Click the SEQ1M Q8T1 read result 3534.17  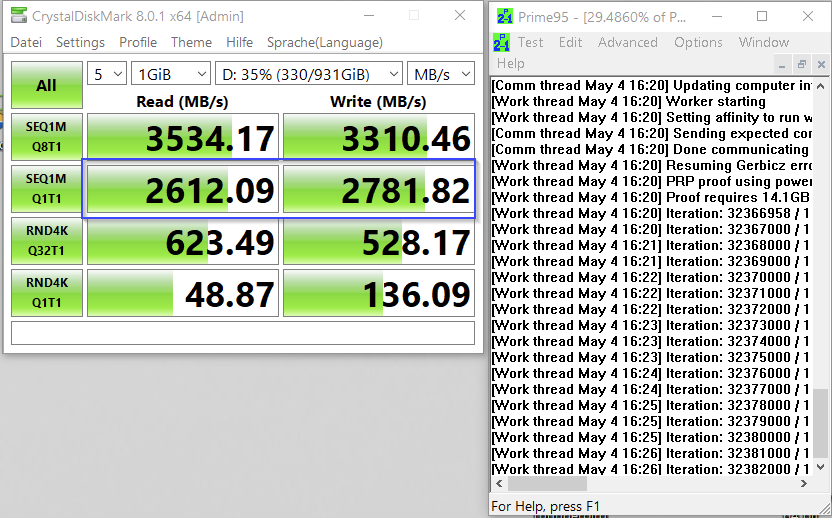click(183, 137)
